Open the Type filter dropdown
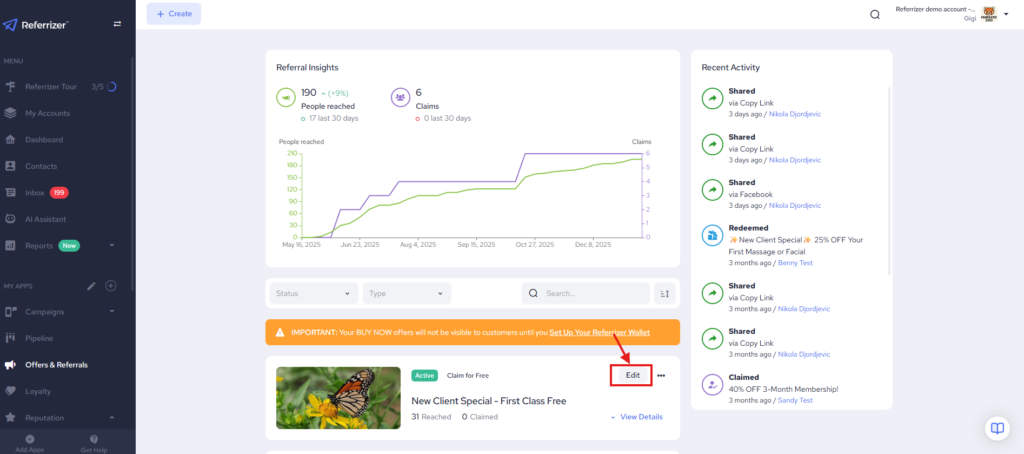 click(407, 293)
